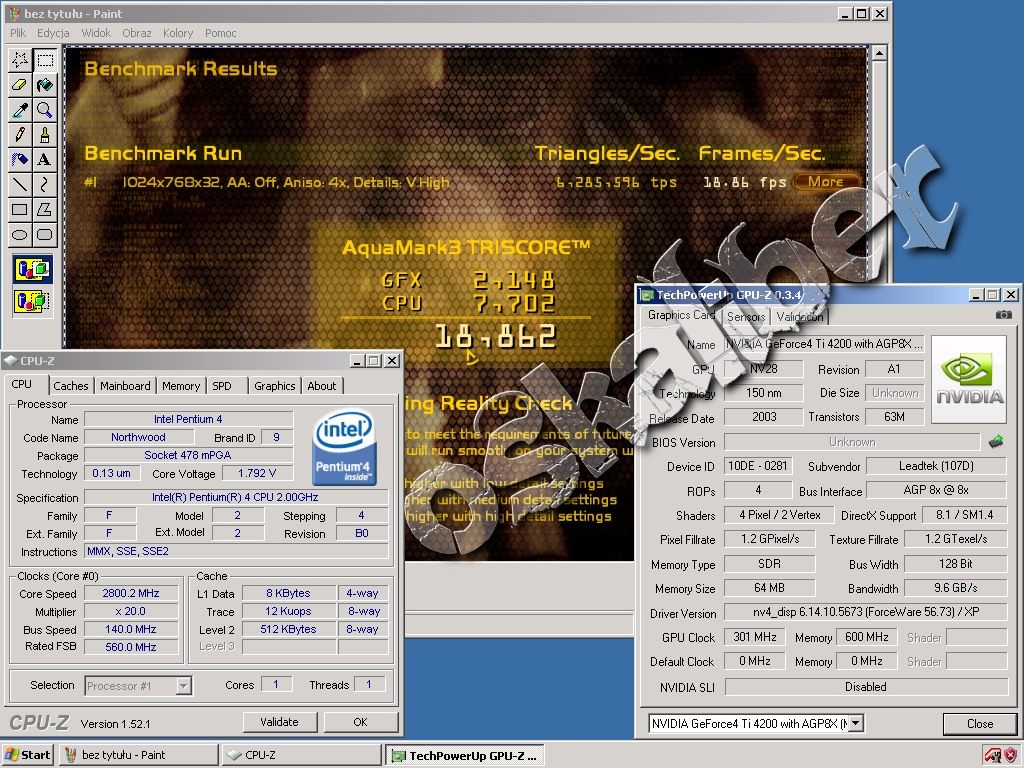This screenshot has width=1024, height=768.
Task: Click the GPU-Z screenshot camera icon
Action: pyautogui.click(x=1003, y=315)
